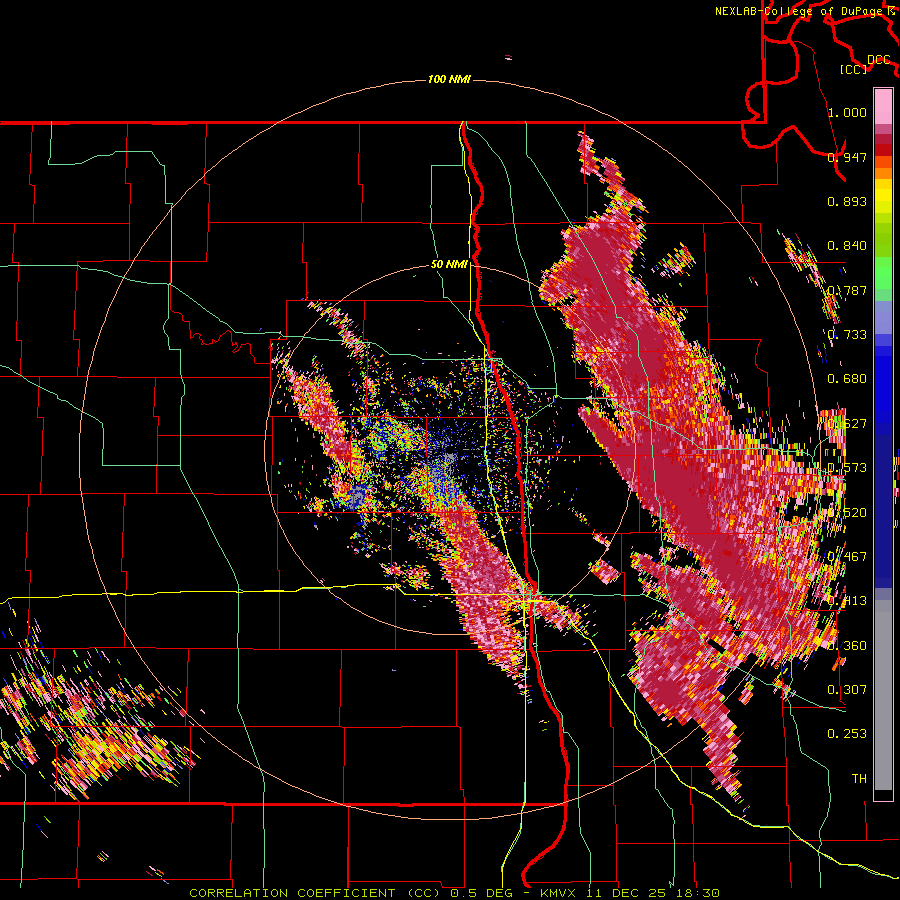Click the CORRELATION COEFFICIENT (CC) caption text
This screenshot has height=900, width=900.
coord(315,893)
